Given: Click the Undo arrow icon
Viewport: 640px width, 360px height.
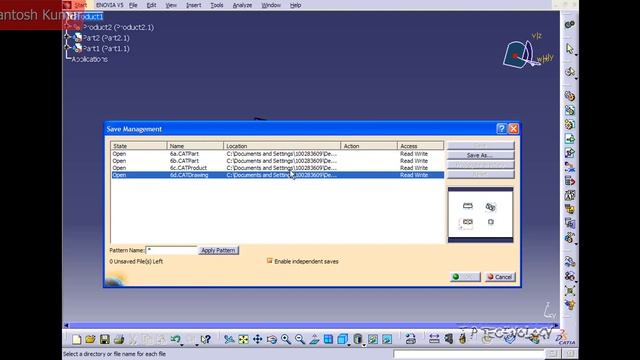Looking at the screenshot, I should click(175, 339).
